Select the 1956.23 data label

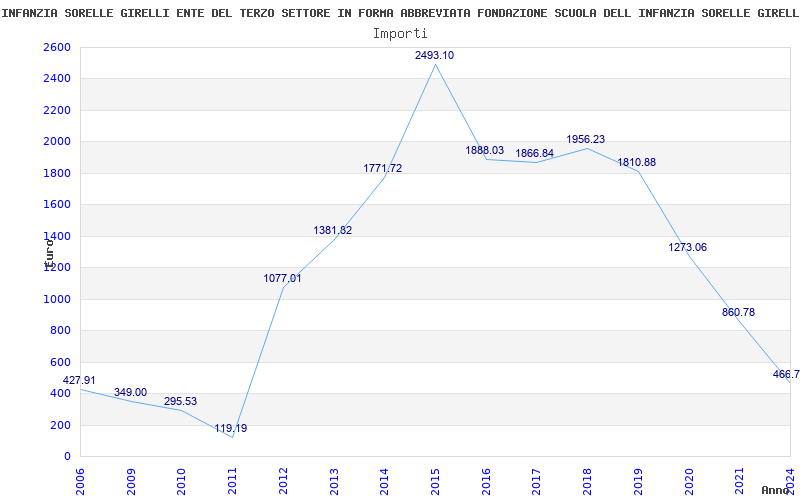586,139
